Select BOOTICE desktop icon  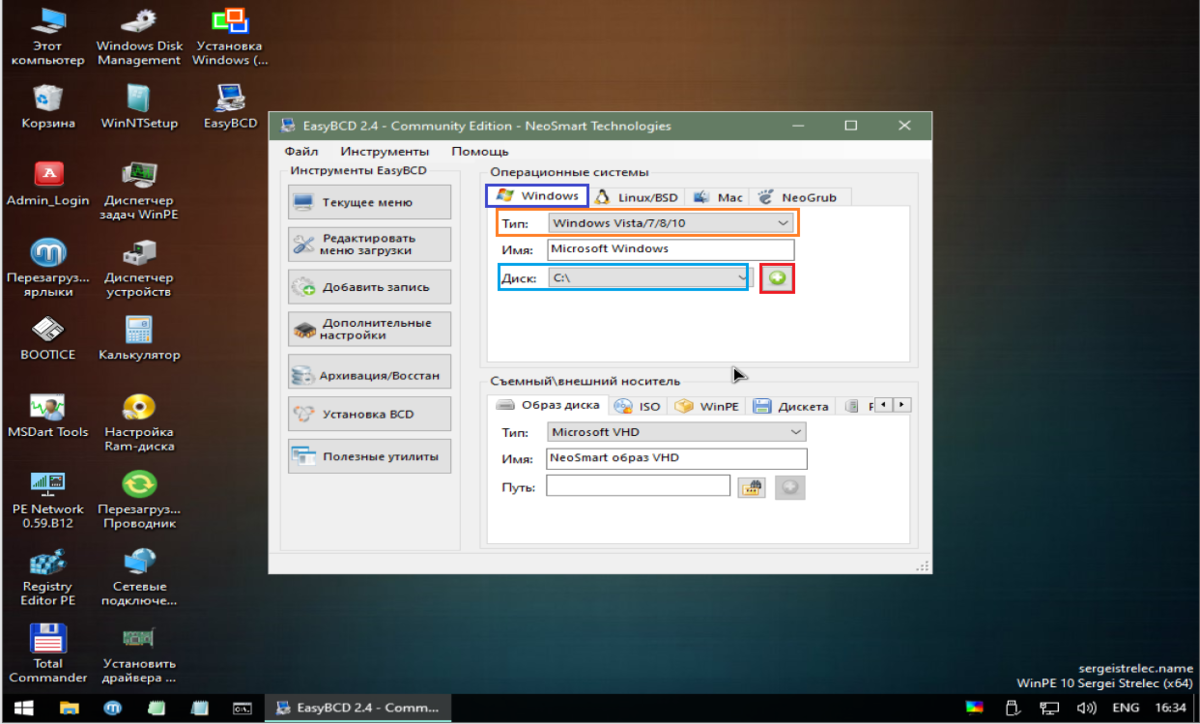pyautogui.click(x=48, y=338)
